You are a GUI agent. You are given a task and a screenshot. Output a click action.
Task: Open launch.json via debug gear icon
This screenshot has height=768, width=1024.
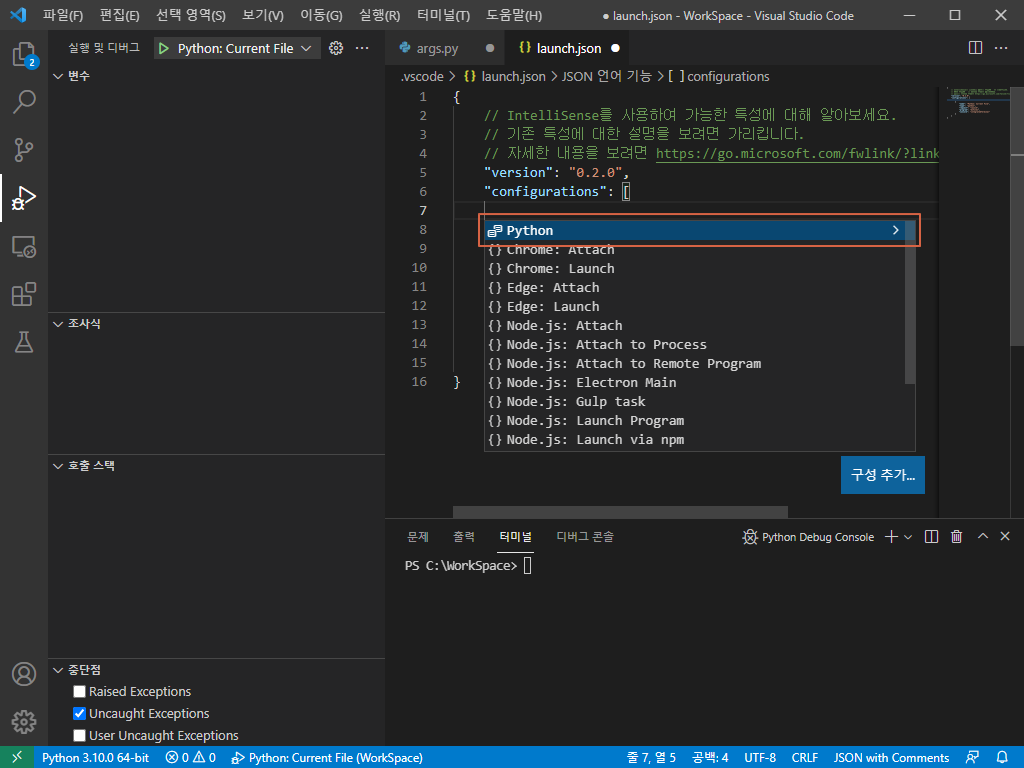pos(336,48)
